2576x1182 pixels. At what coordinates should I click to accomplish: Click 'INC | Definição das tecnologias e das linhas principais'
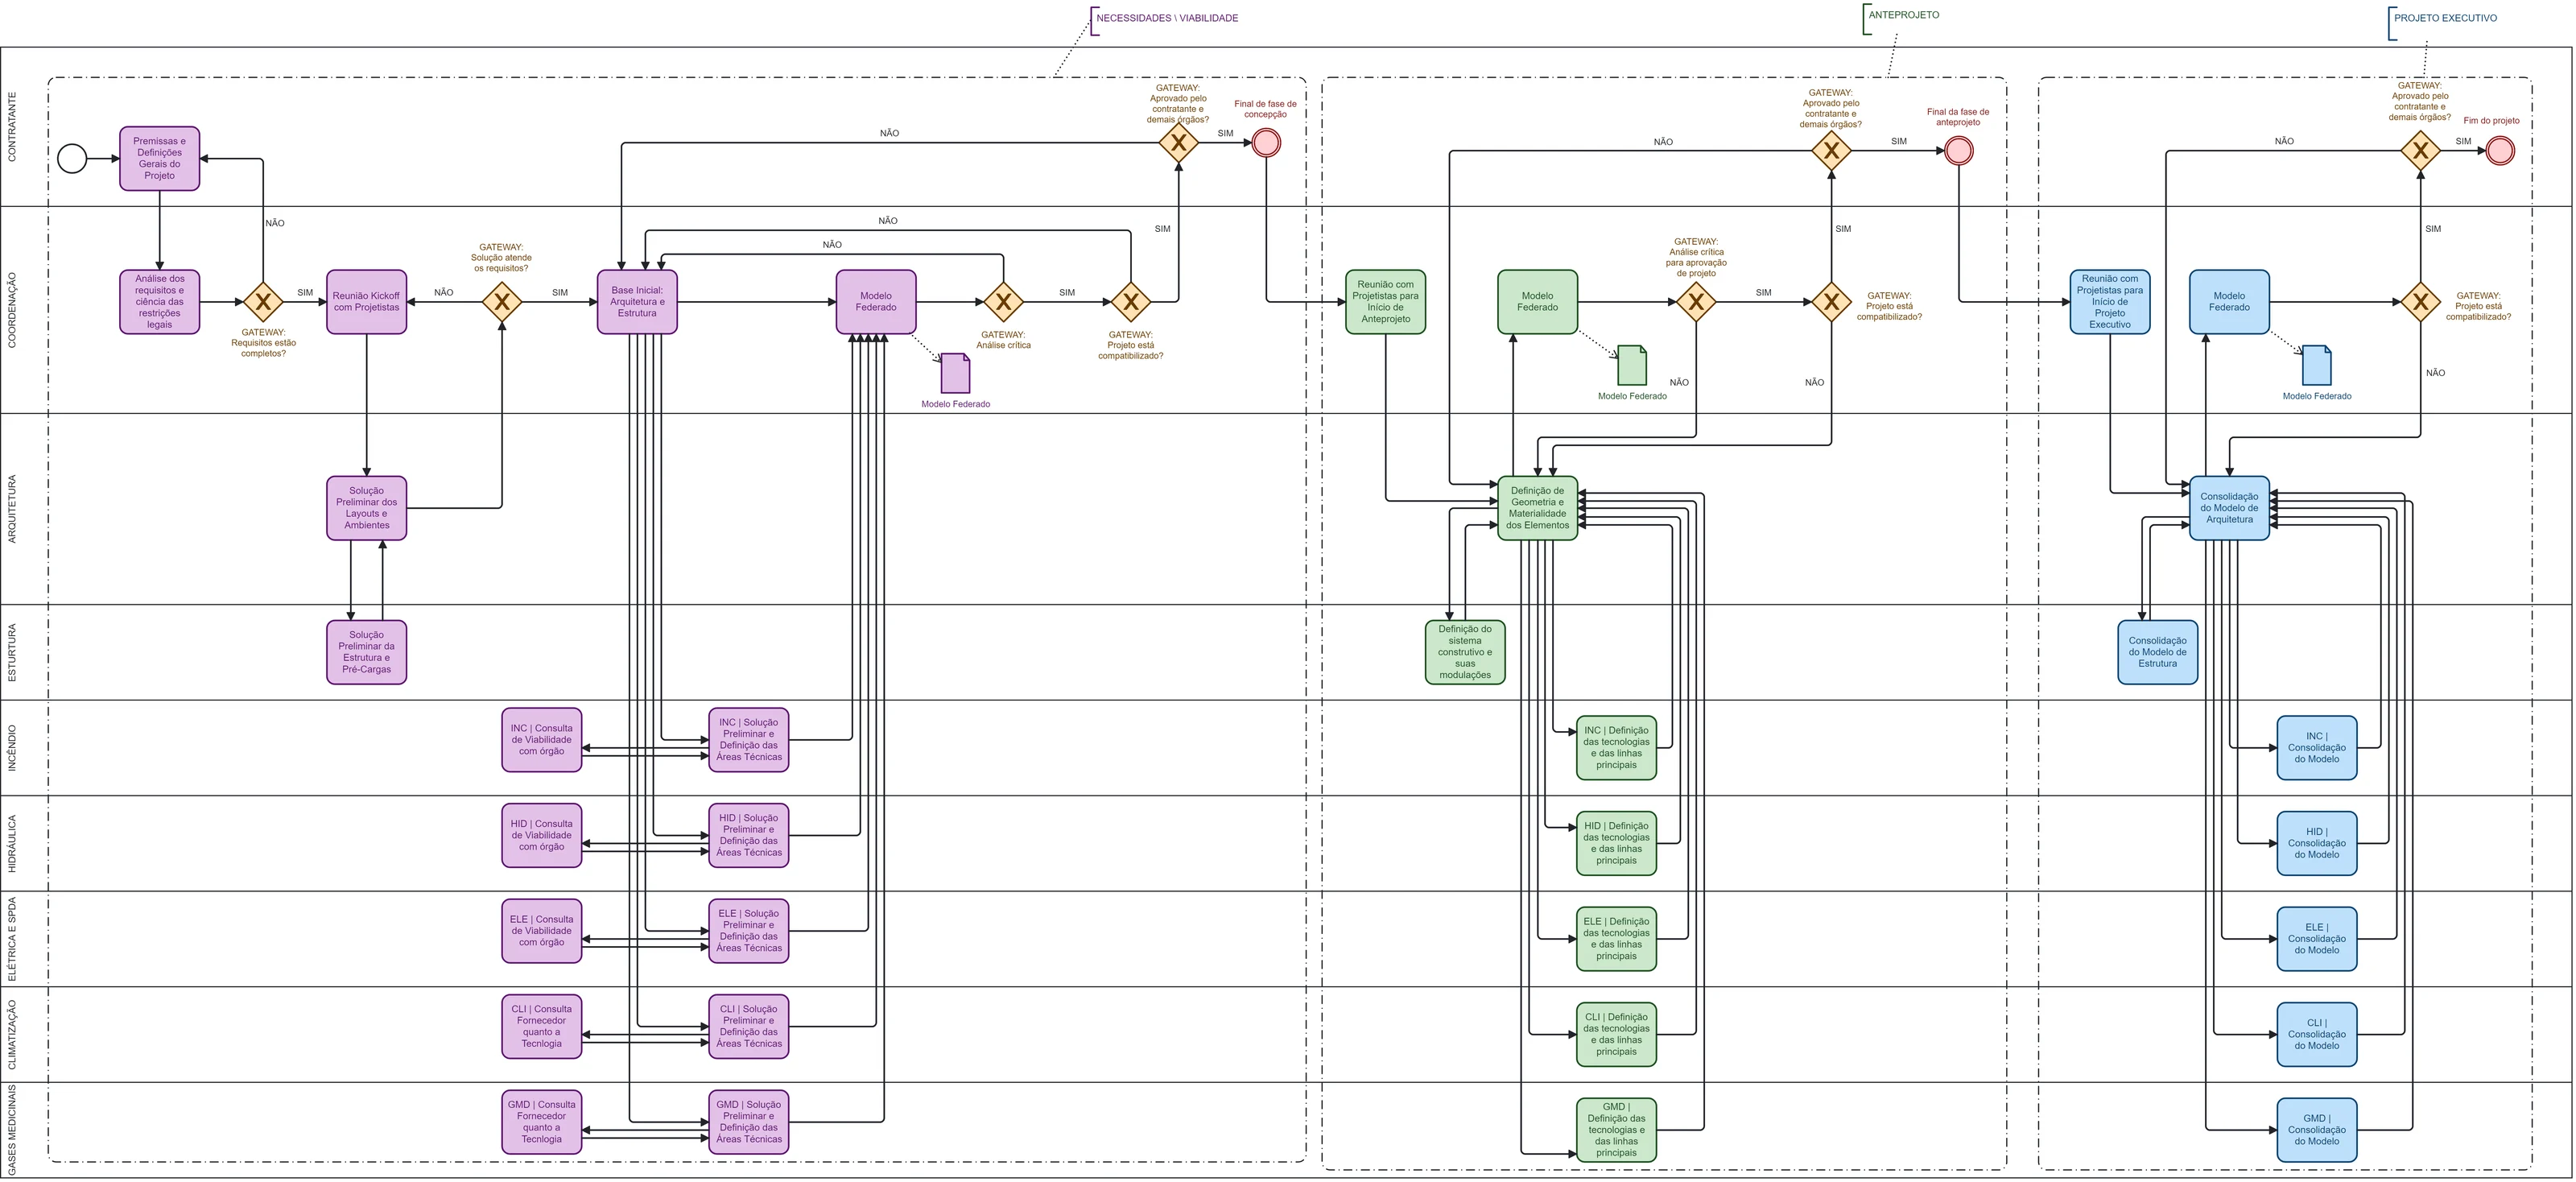click(1617, 748)
